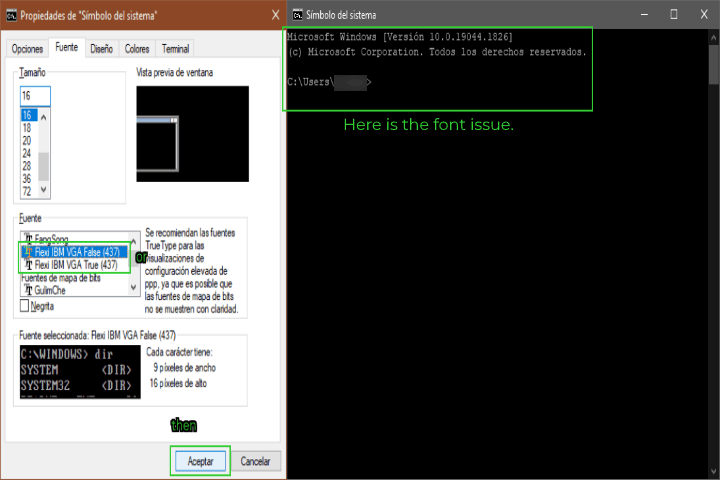Select the GulimChe font
720x480 pixels.
50,290
